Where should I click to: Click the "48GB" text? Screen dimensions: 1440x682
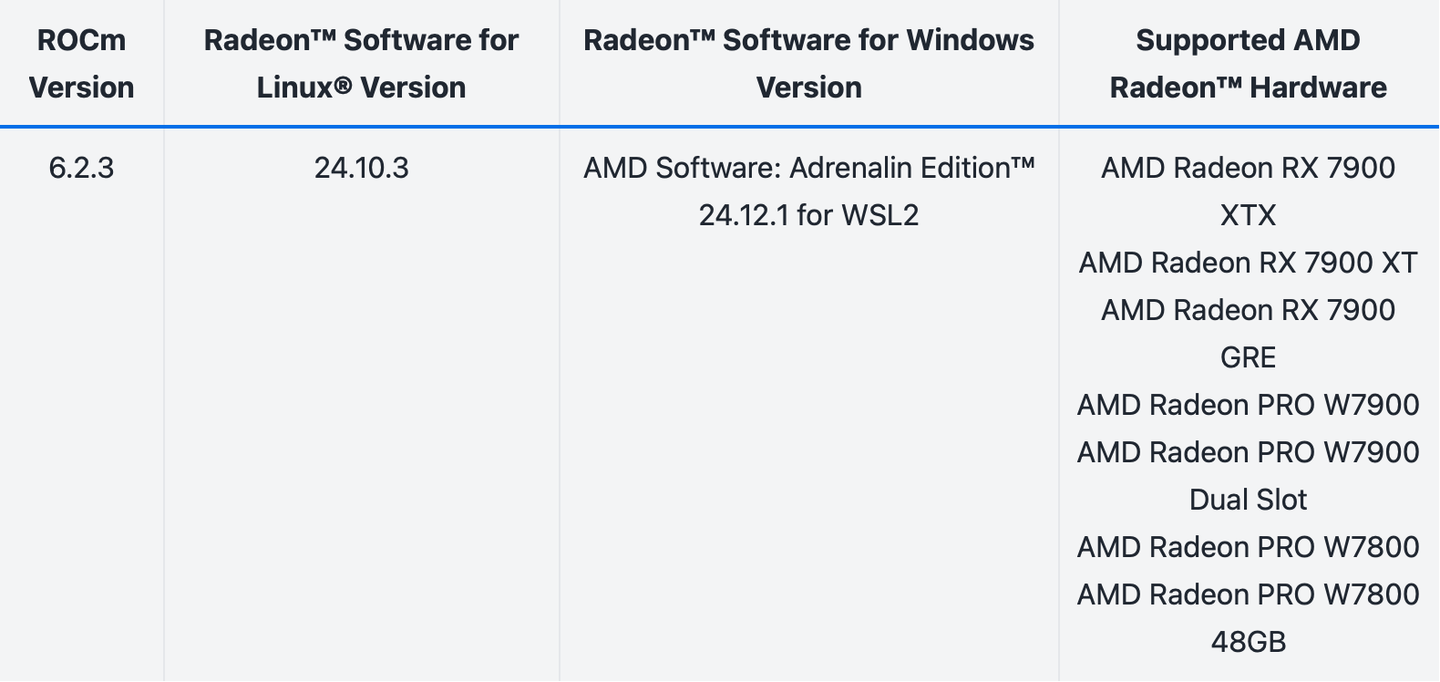coord(1248,641)
